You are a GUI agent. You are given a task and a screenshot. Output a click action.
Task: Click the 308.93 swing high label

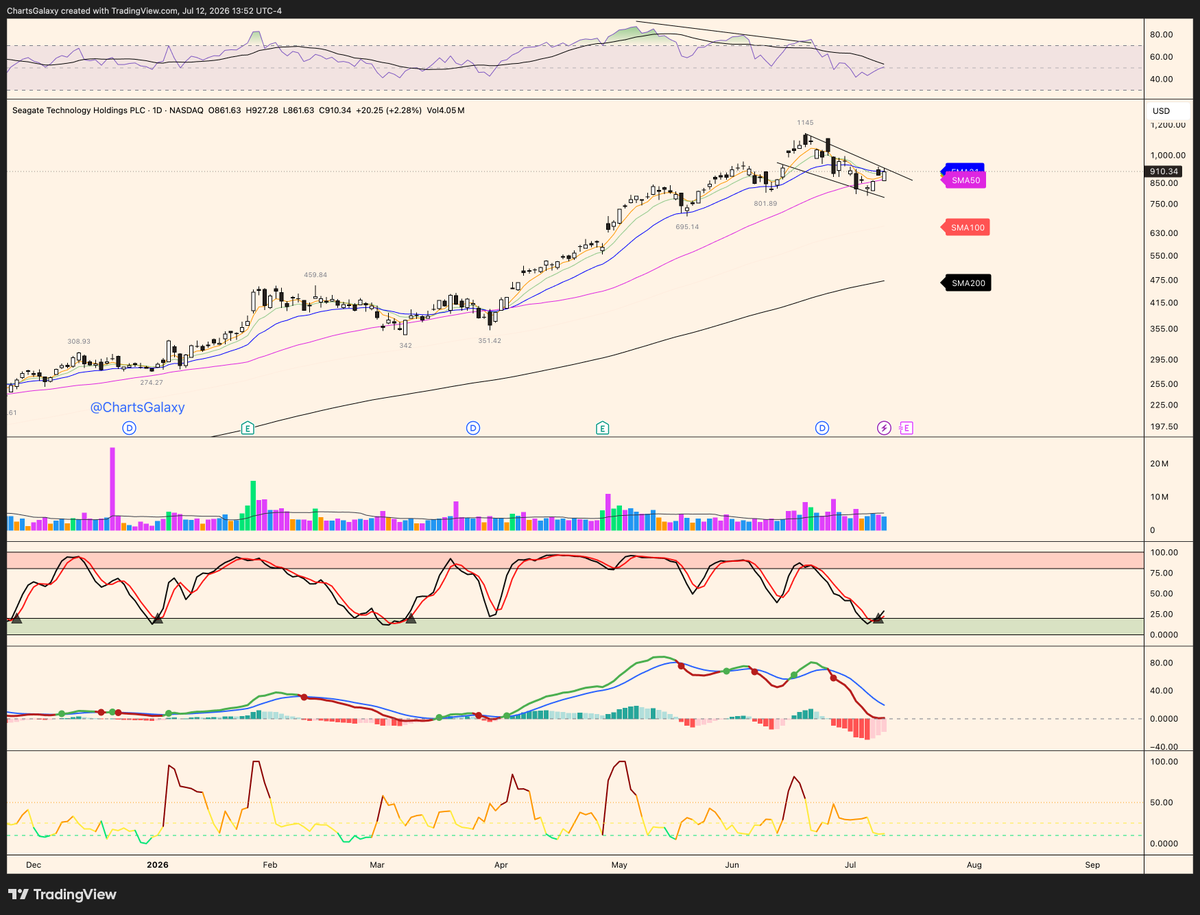point(79,341)
